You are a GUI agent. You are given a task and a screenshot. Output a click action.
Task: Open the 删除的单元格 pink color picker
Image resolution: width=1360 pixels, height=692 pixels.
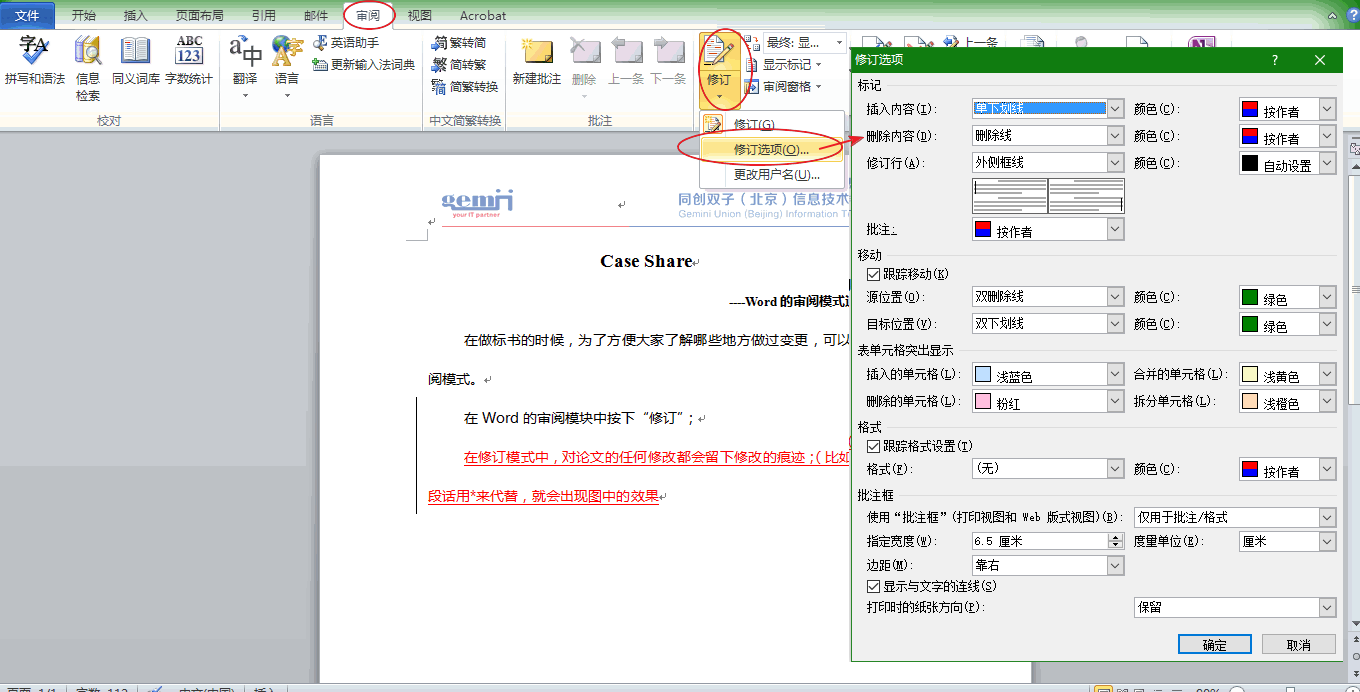(x=1116, y=401)
